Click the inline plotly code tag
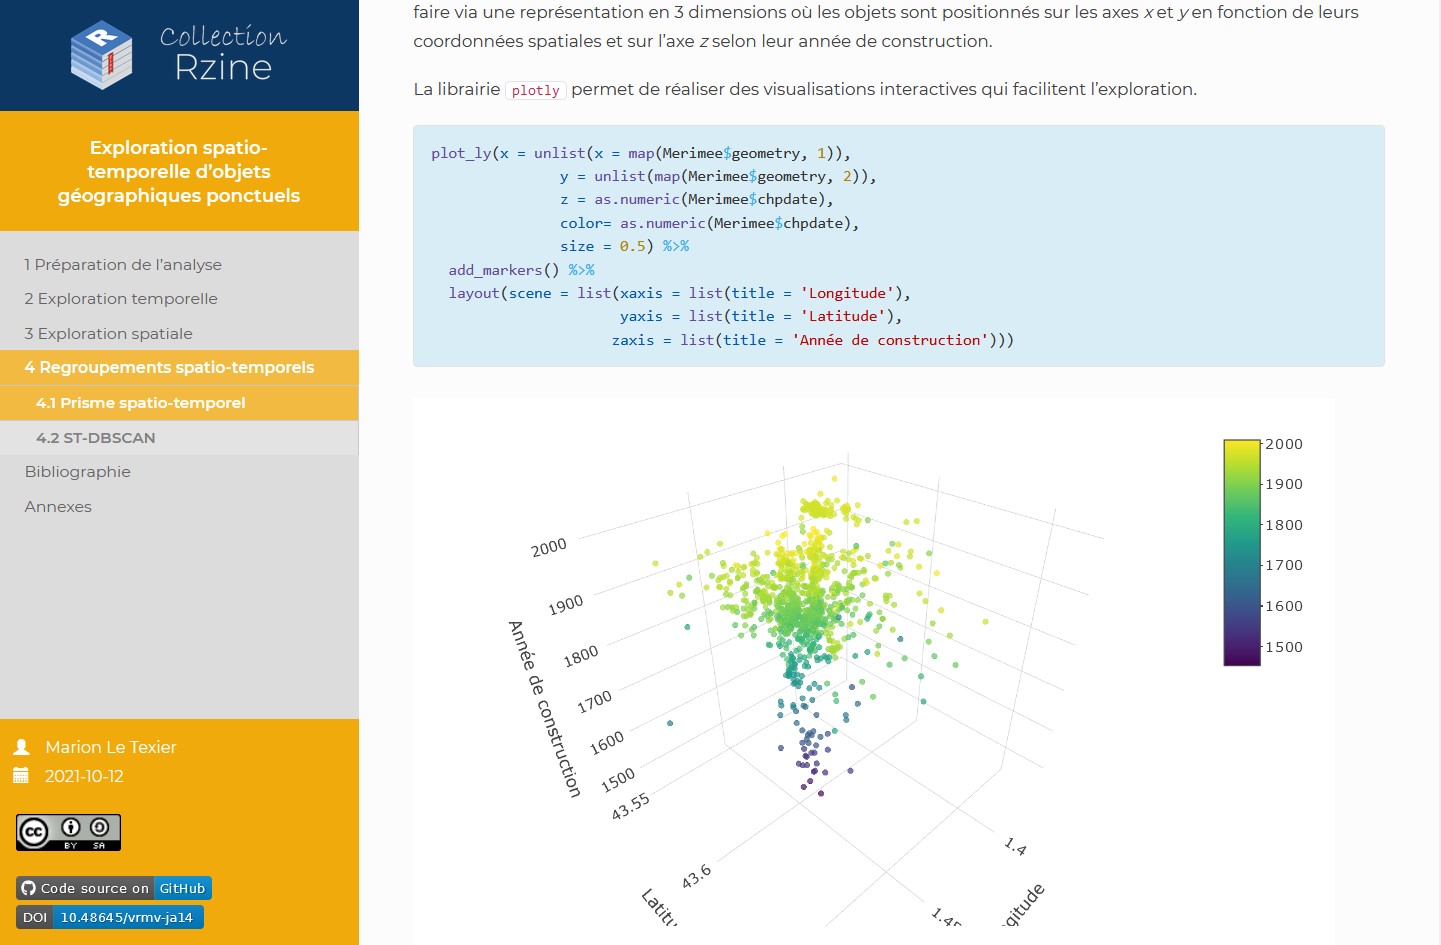Screen dimensions: 1441x945 (x=535, y=90)
